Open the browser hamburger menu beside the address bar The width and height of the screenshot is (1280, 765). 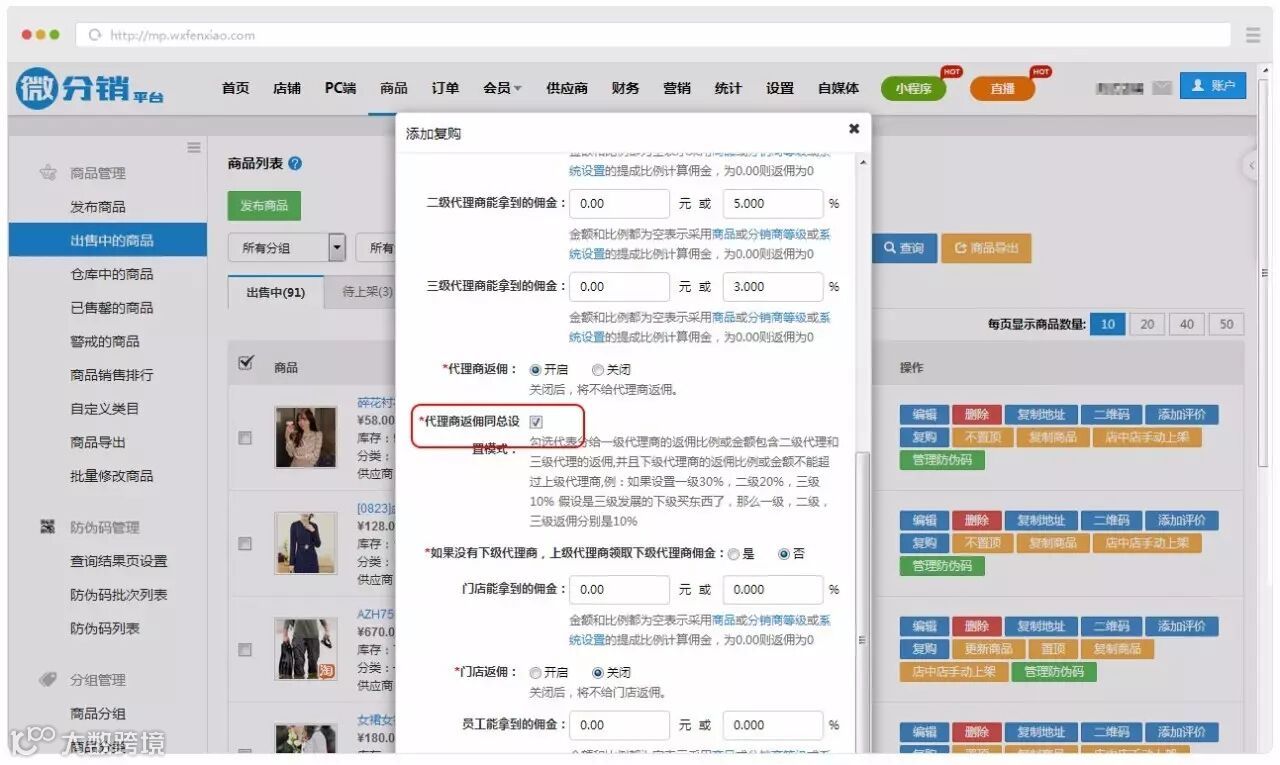point(1253,35)
